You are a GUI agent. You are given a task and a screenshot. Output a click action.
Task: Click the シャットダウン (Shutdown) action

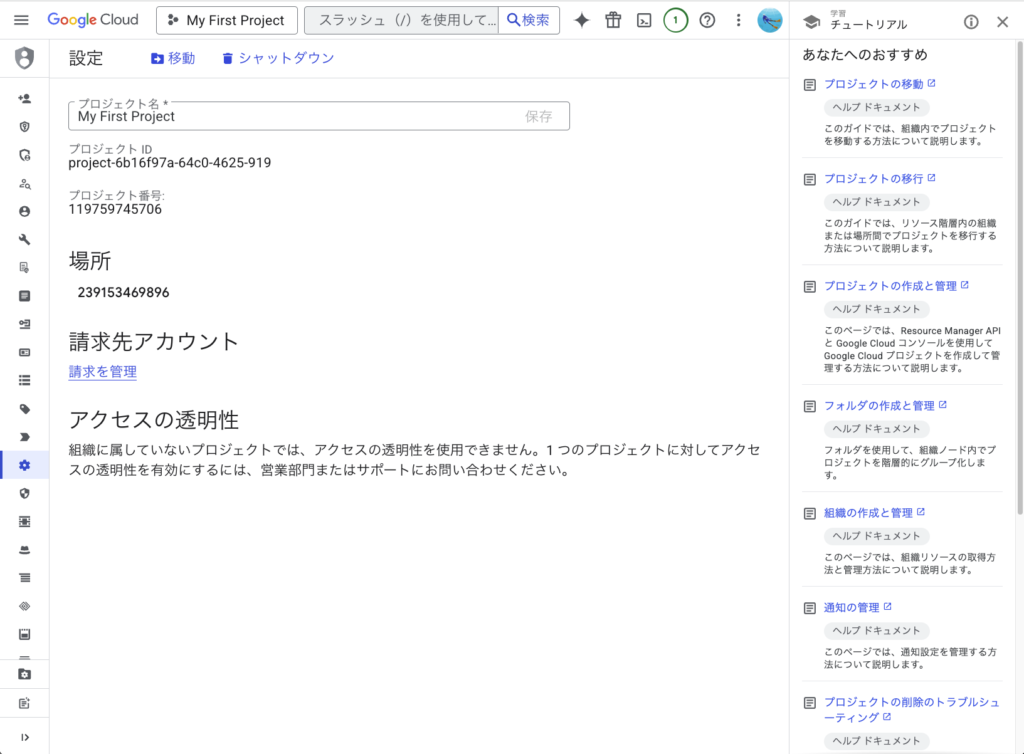tap(277, 58)
